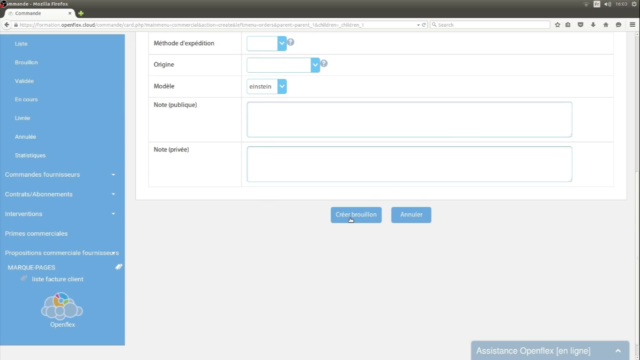The height and width of the screenshot is (360, 640).
Task: Open the Origine dropdown
Action: 283,65
